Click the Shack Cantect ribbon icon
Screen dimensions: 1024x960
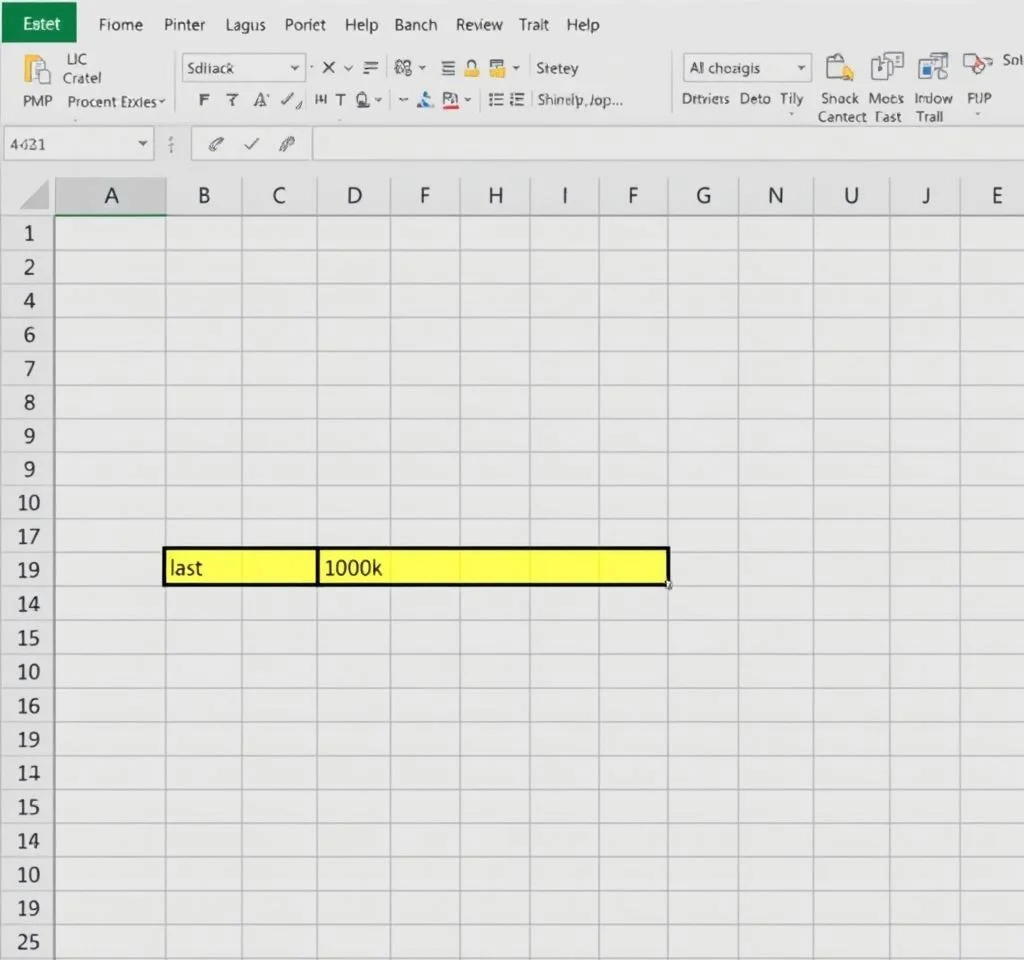(x=839, y=68)
